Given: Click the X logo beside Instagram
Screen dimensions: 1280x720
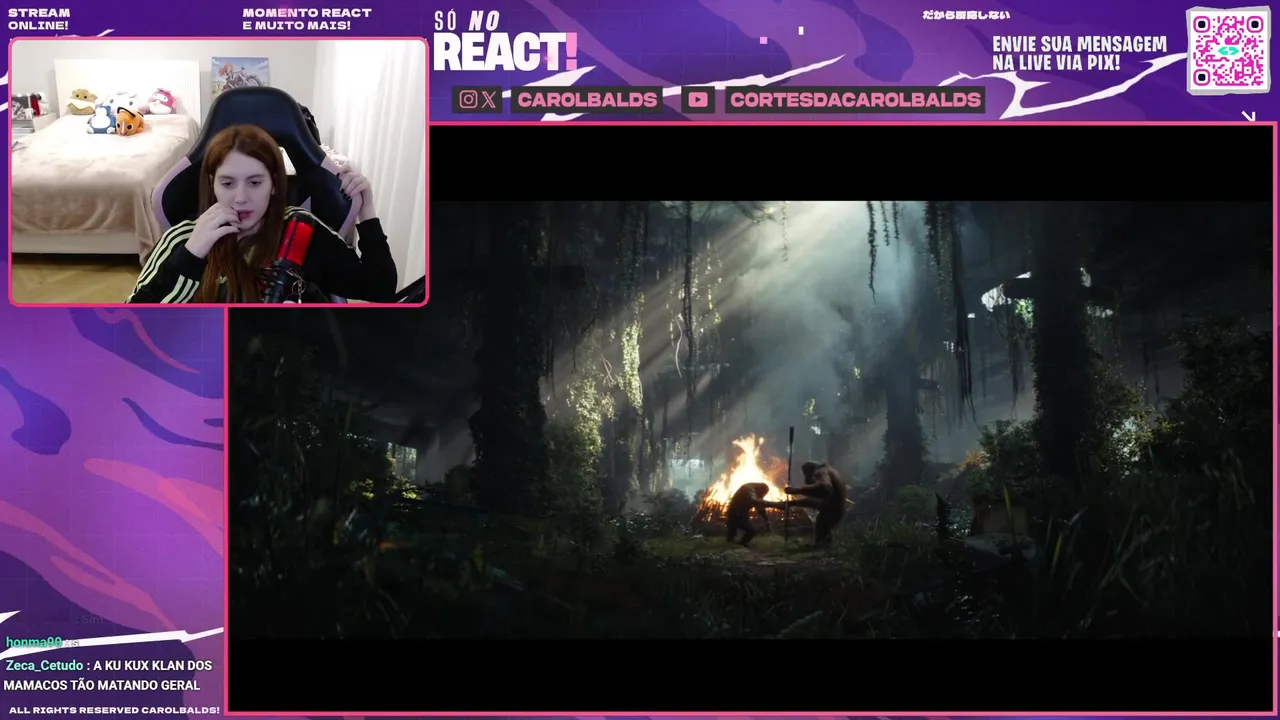Looking at the screenshot, I should (489, 99).
